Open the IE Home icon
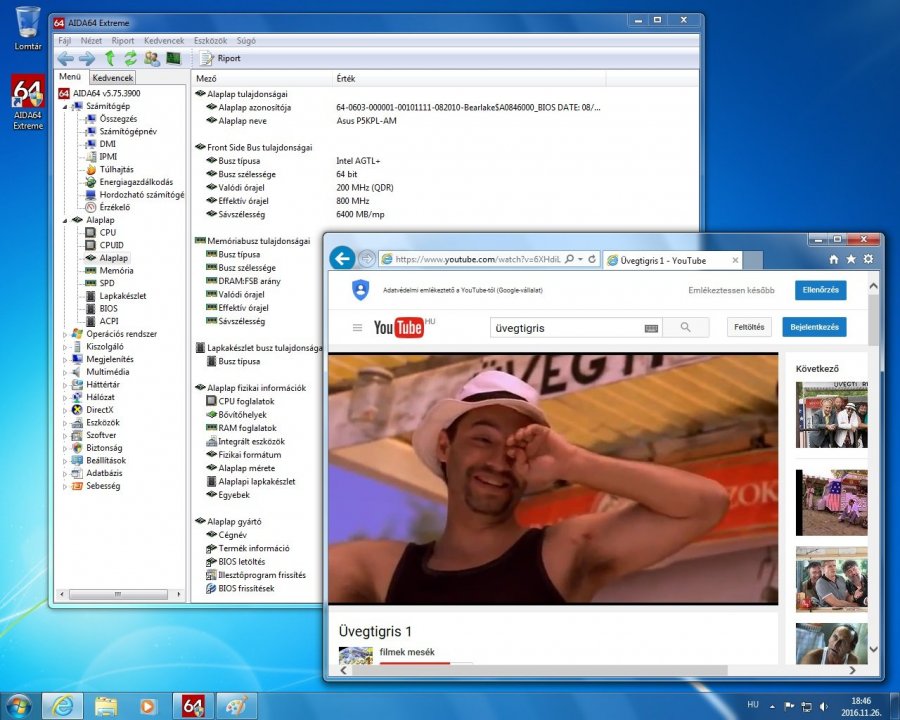This screenshot has height=720, width=900. coord(833,260)
